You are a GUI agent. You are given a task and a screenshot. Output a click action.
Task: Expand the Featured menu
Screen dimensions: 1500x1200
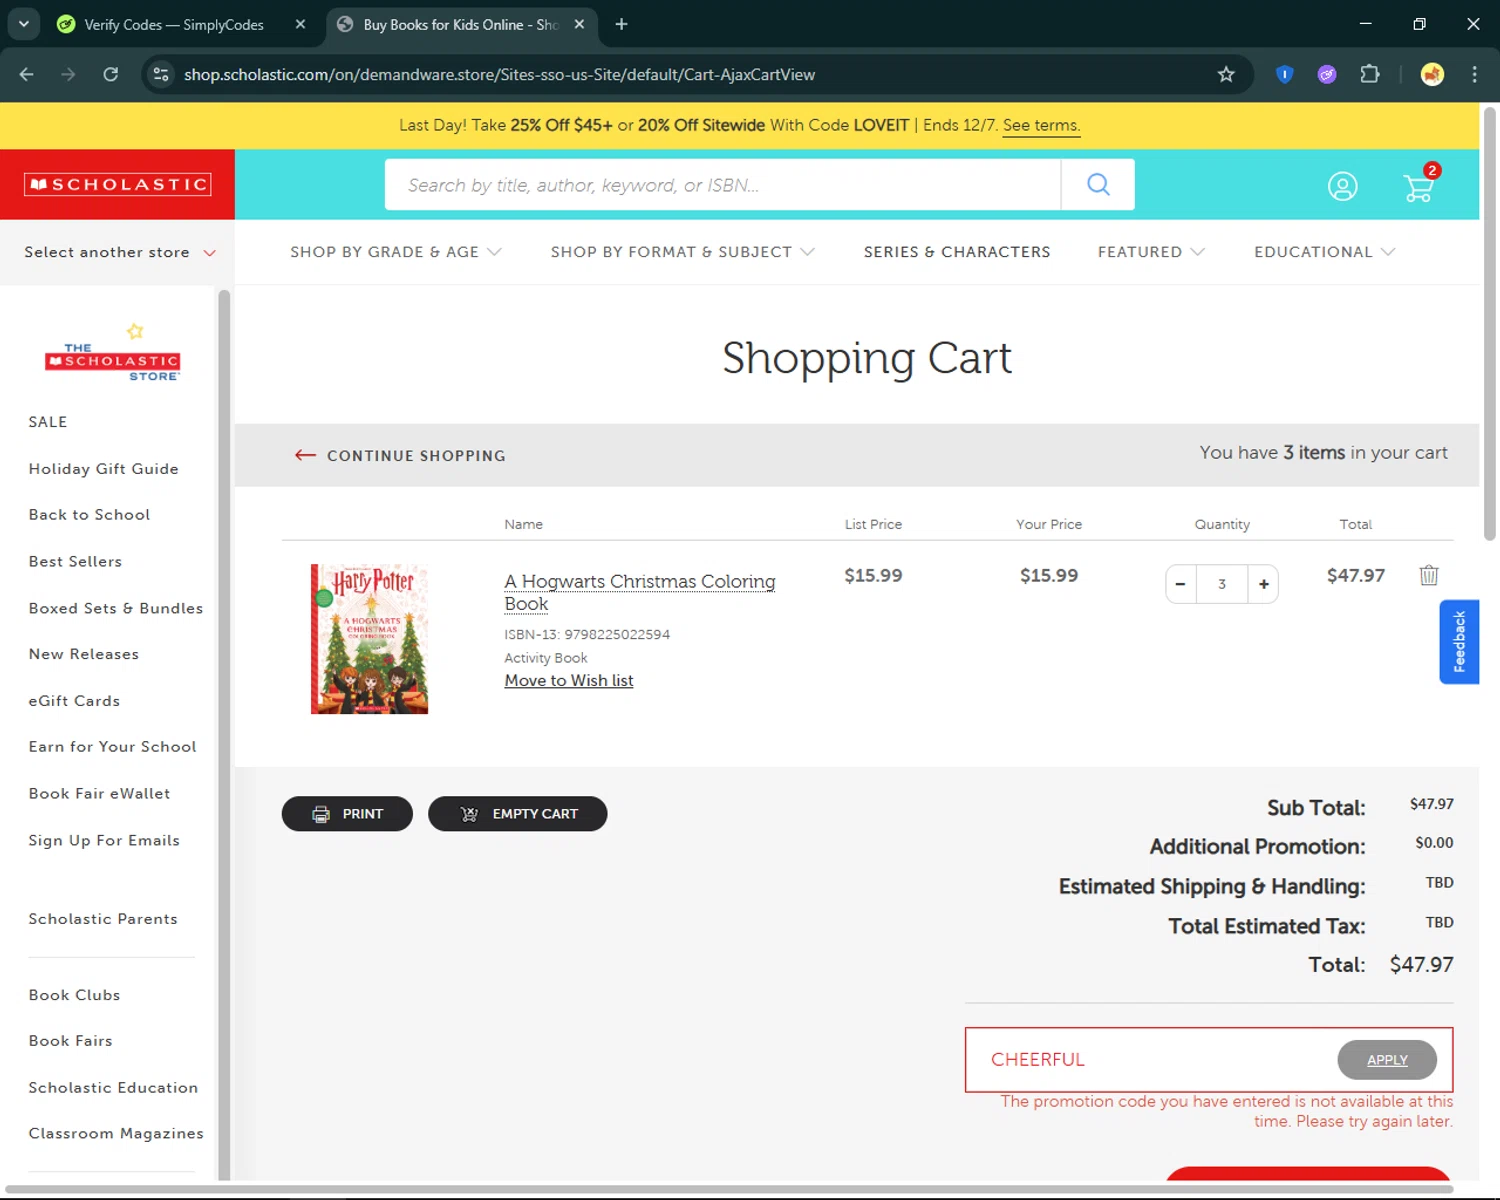[x=1151, y=252]
